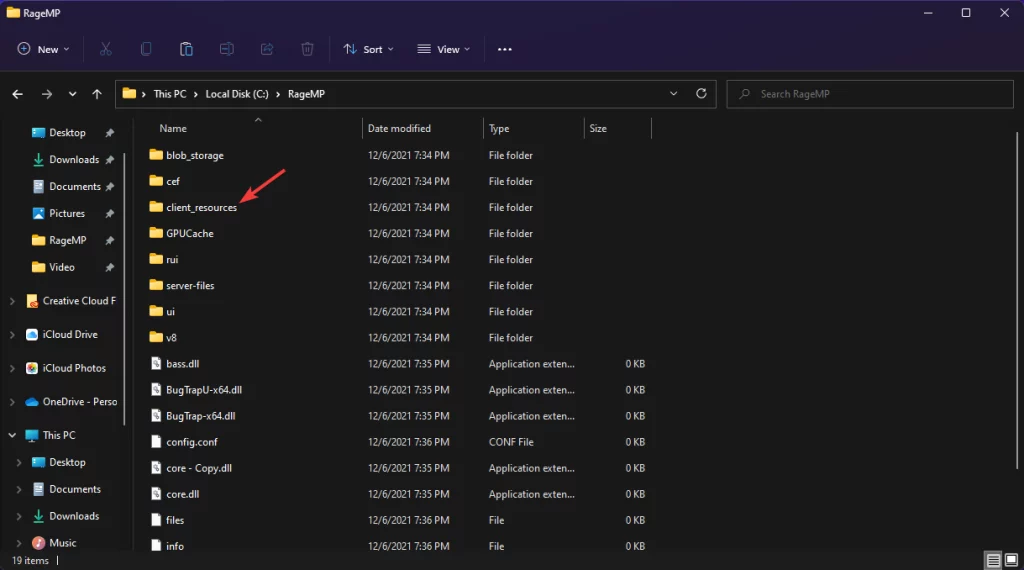
Task: Click the config.conf file icon
Action: point(155,442)
